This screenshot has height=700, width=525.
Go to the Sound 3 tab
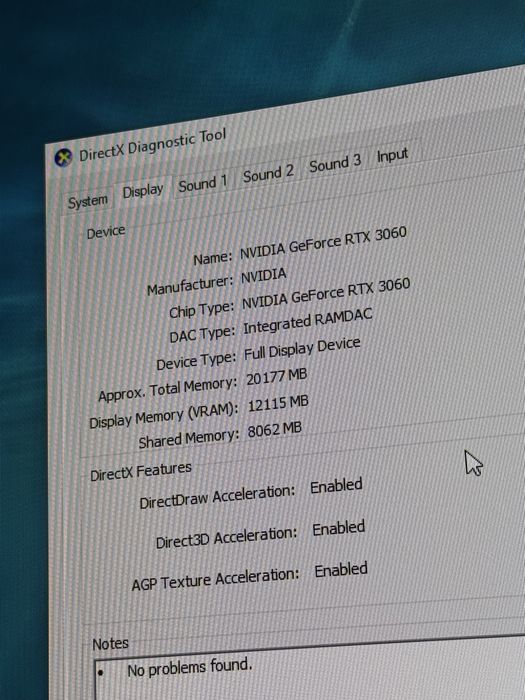coord(335,163)
